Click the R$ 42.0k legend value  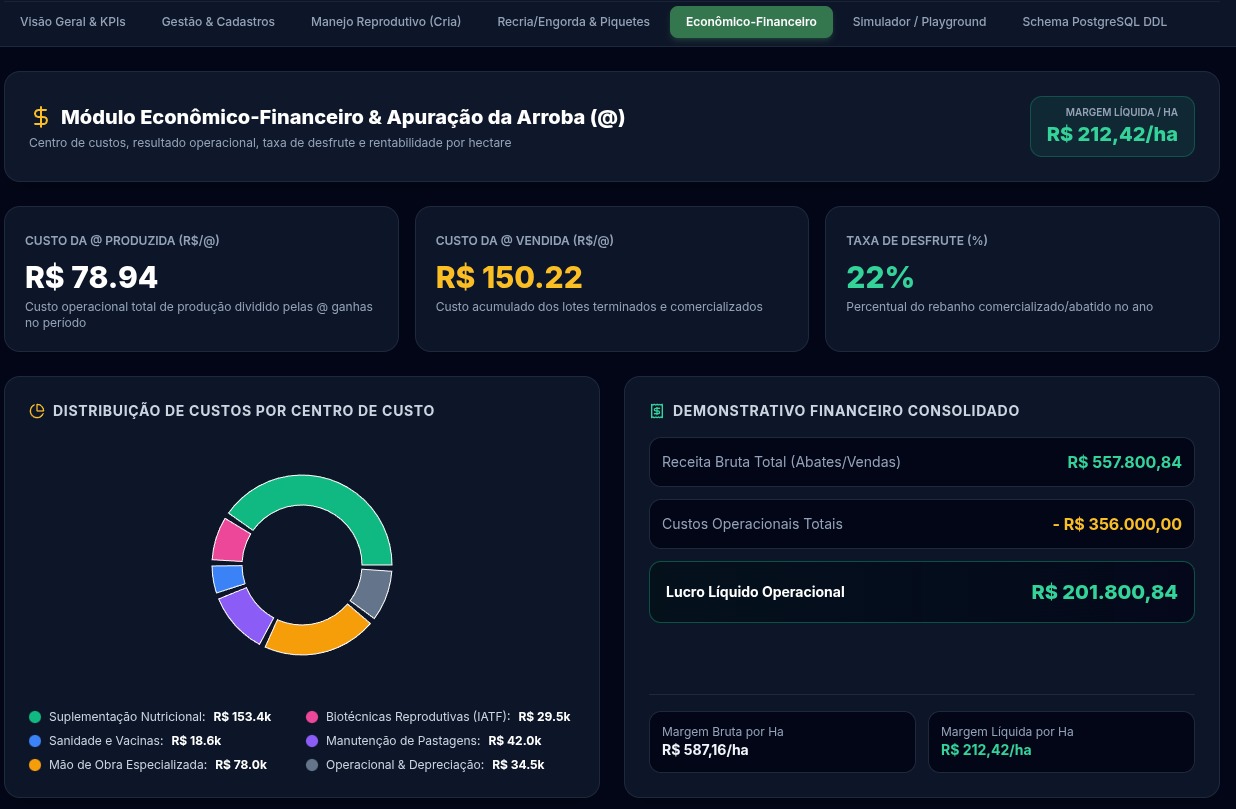tap(515, 741)
